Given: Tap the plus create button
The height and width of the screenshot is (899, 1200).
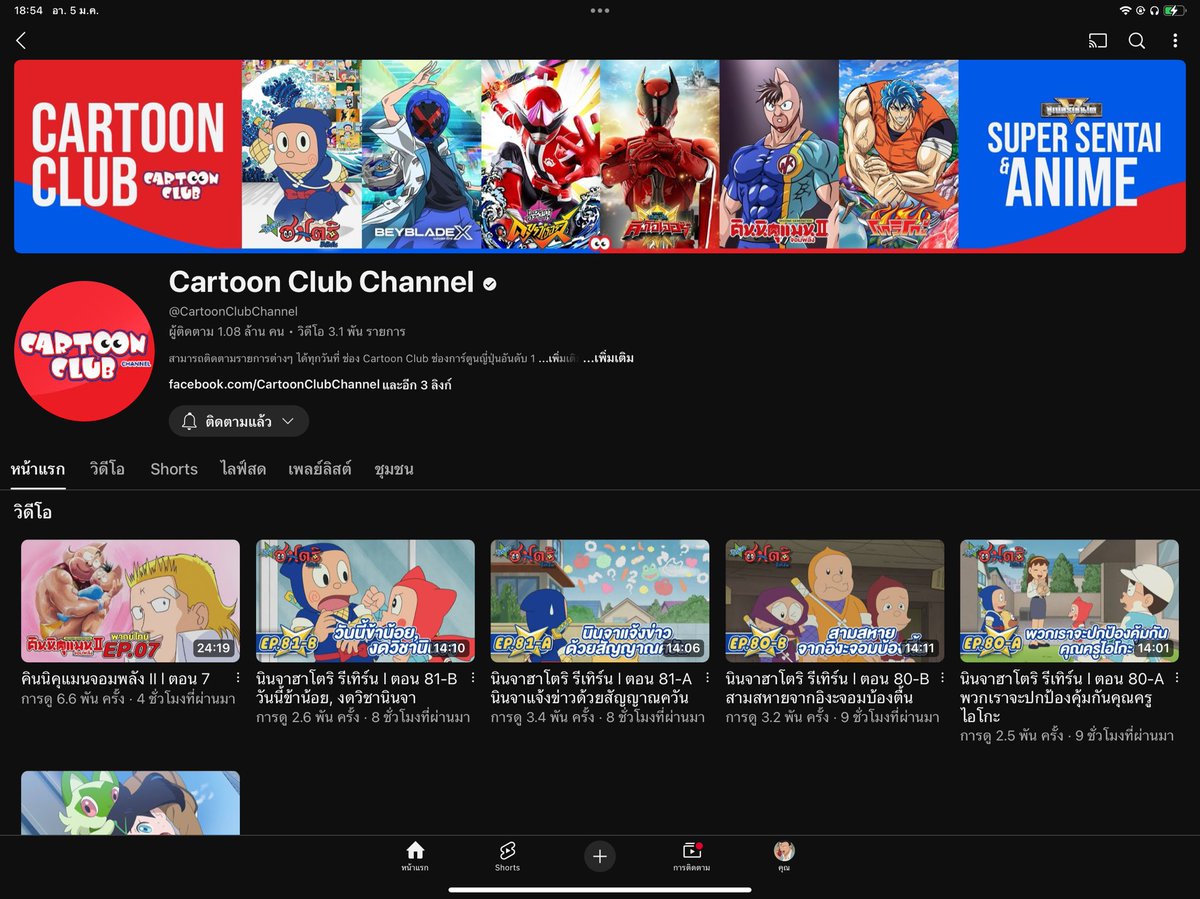Looking at the screenshot, I should (600, 856).
